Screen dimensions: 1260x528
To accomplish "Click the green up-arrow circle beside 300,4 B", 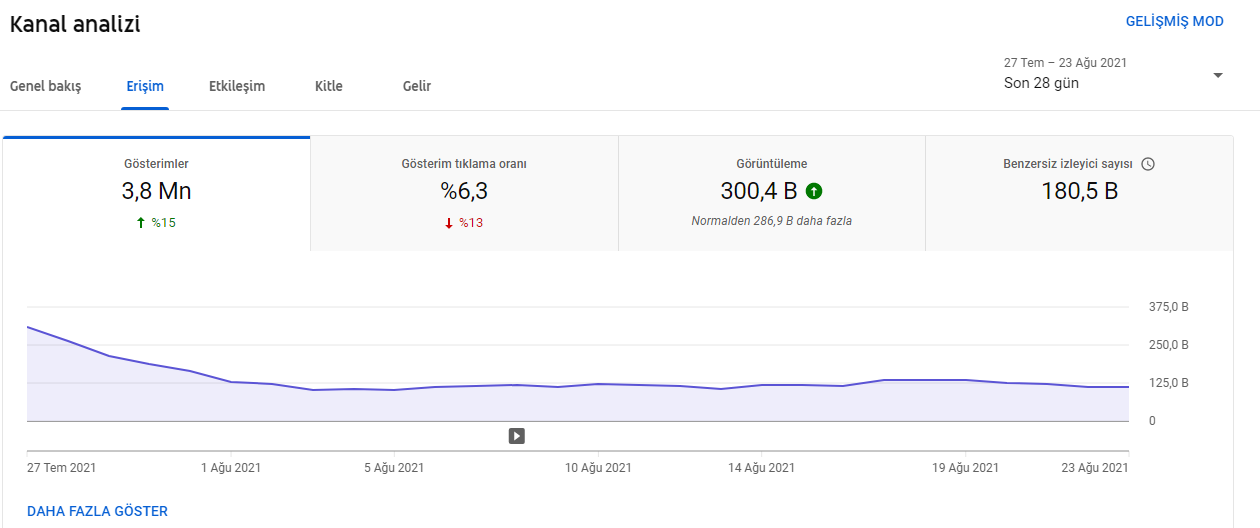I will click(815, 191).
